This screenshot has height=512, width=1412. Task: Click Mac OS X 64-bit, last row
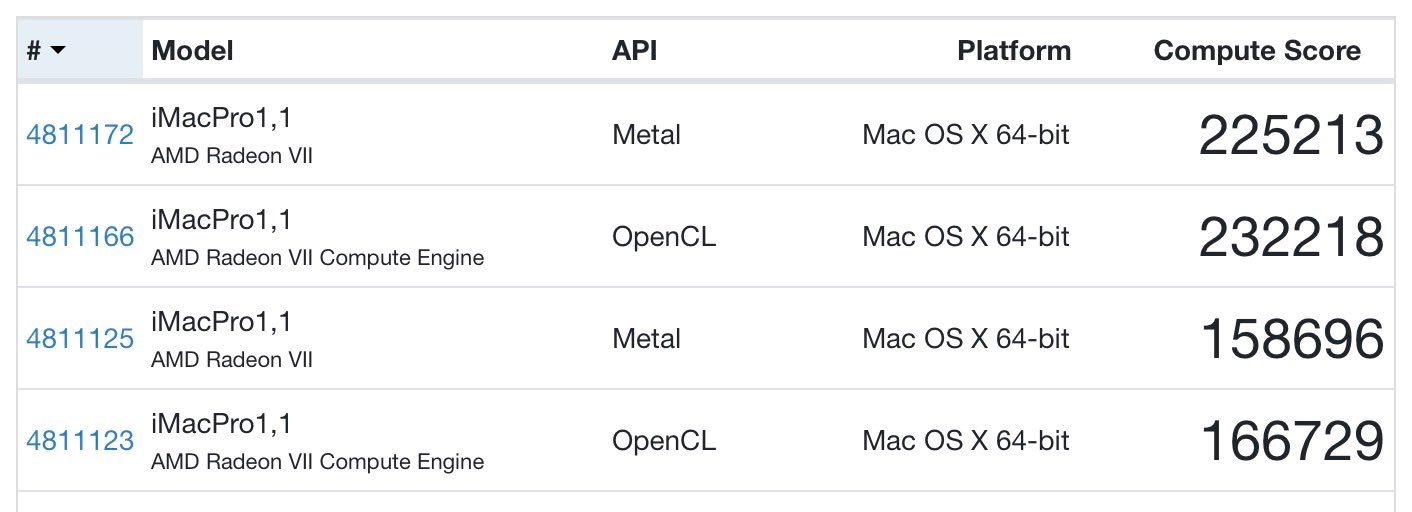pos(966,441)
